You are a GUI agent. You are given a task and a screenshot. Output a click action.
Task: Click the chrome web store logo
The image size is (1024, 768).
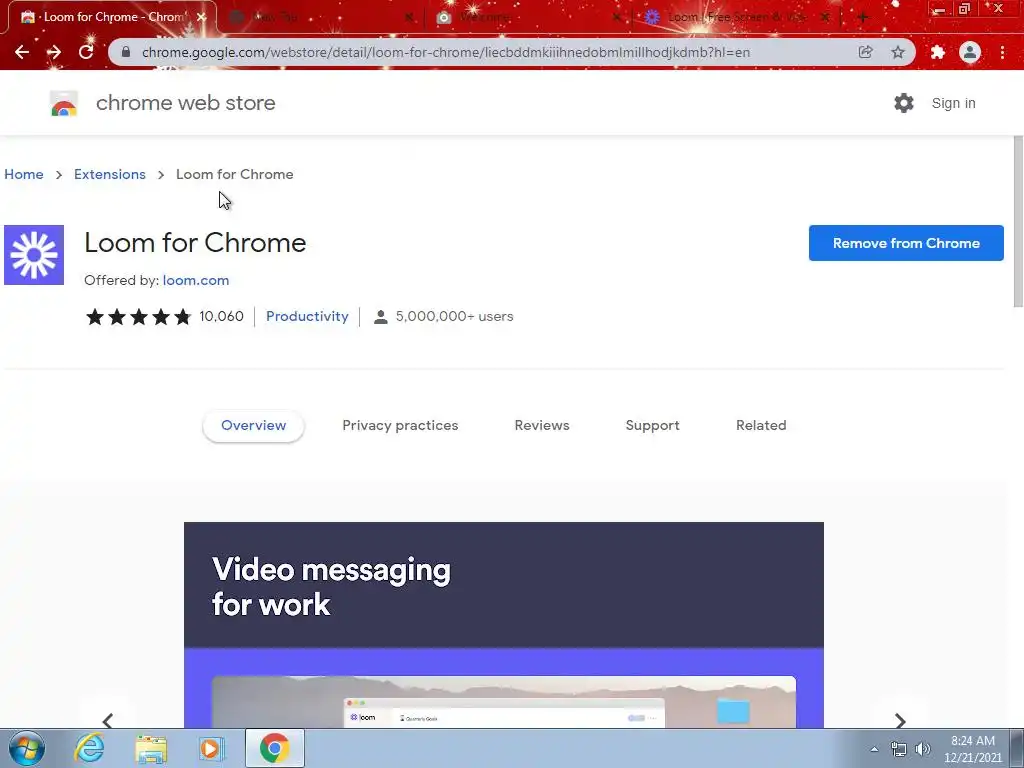coord(64,103)
